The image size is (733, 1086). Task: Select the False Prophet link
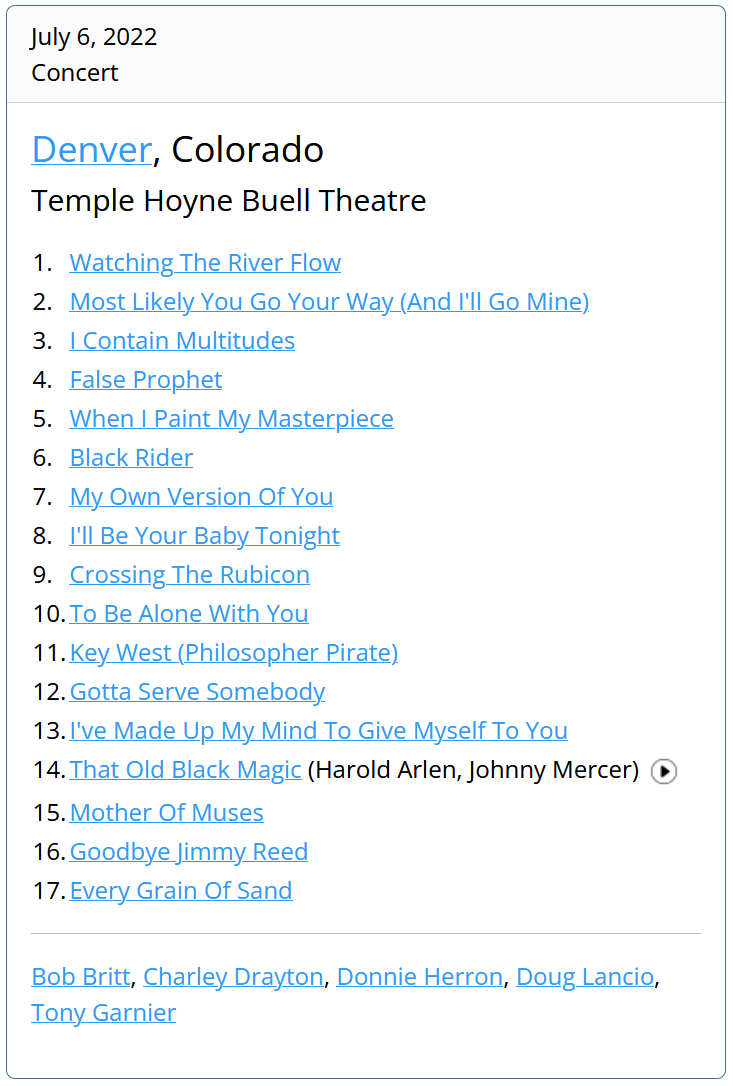[x=146, y=380]
